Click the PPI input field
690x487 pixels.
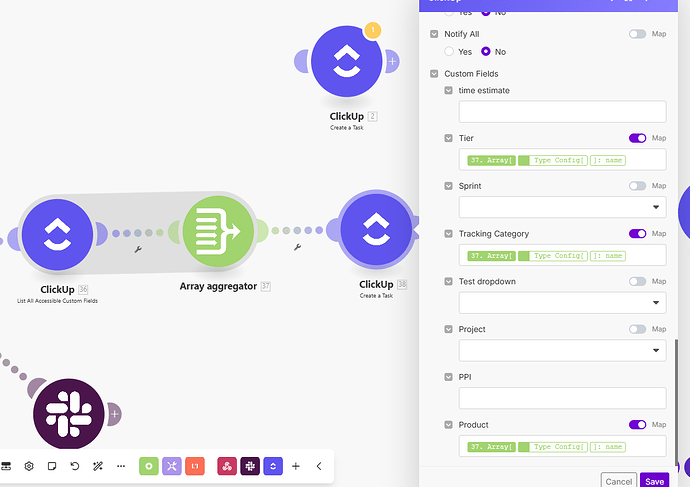[562, 398]
